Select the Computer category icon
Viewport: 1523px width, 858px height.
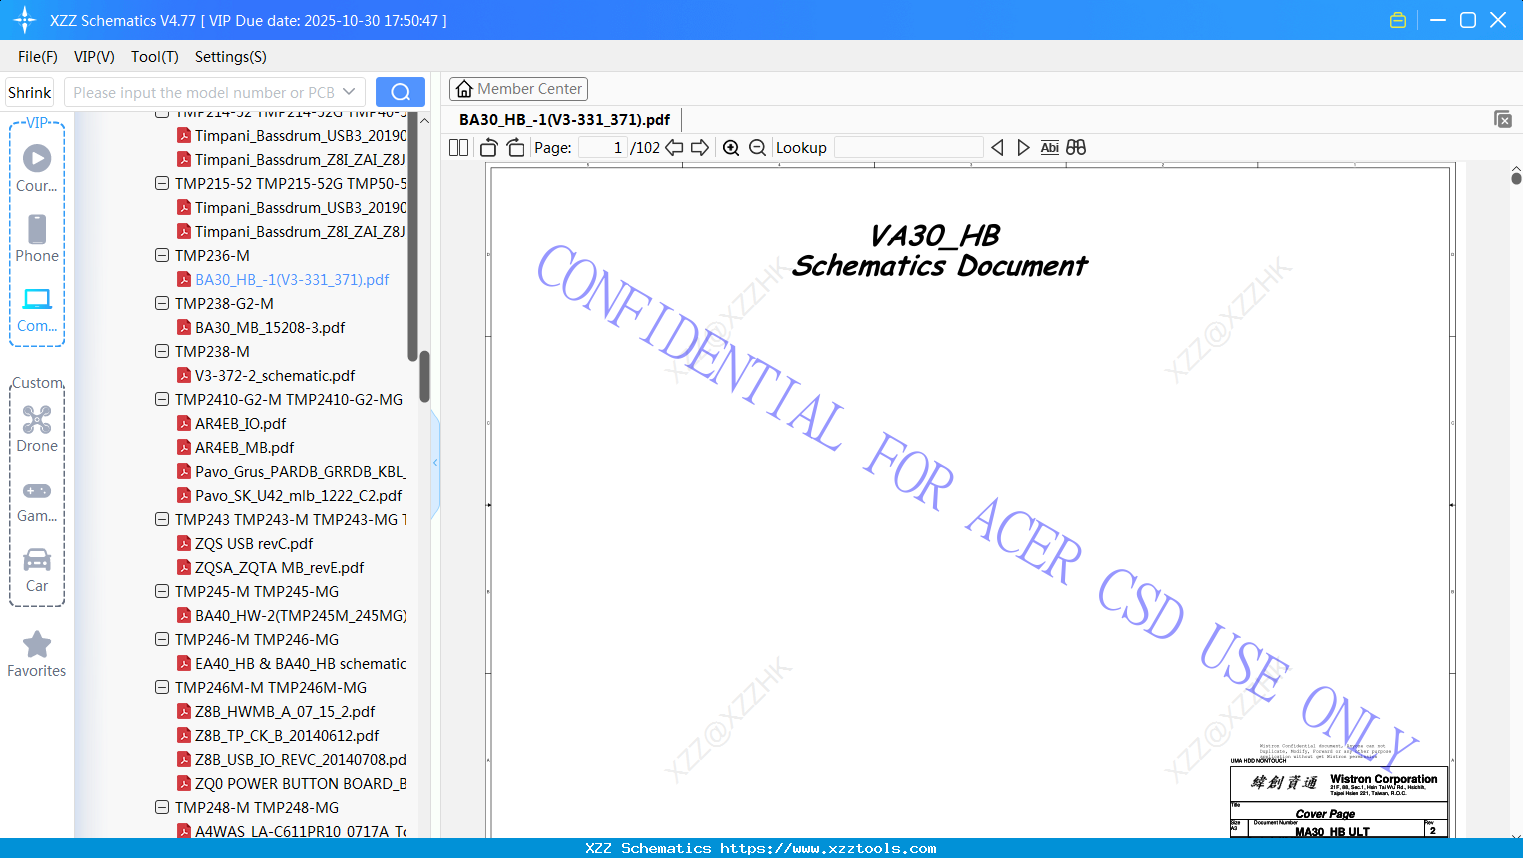pos(37,309)
